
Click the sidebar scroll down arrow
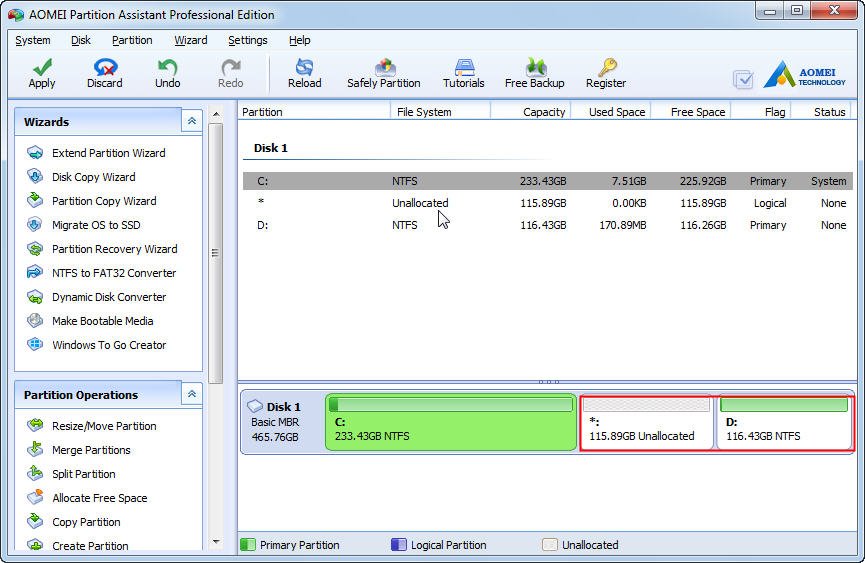click(216, 542)
